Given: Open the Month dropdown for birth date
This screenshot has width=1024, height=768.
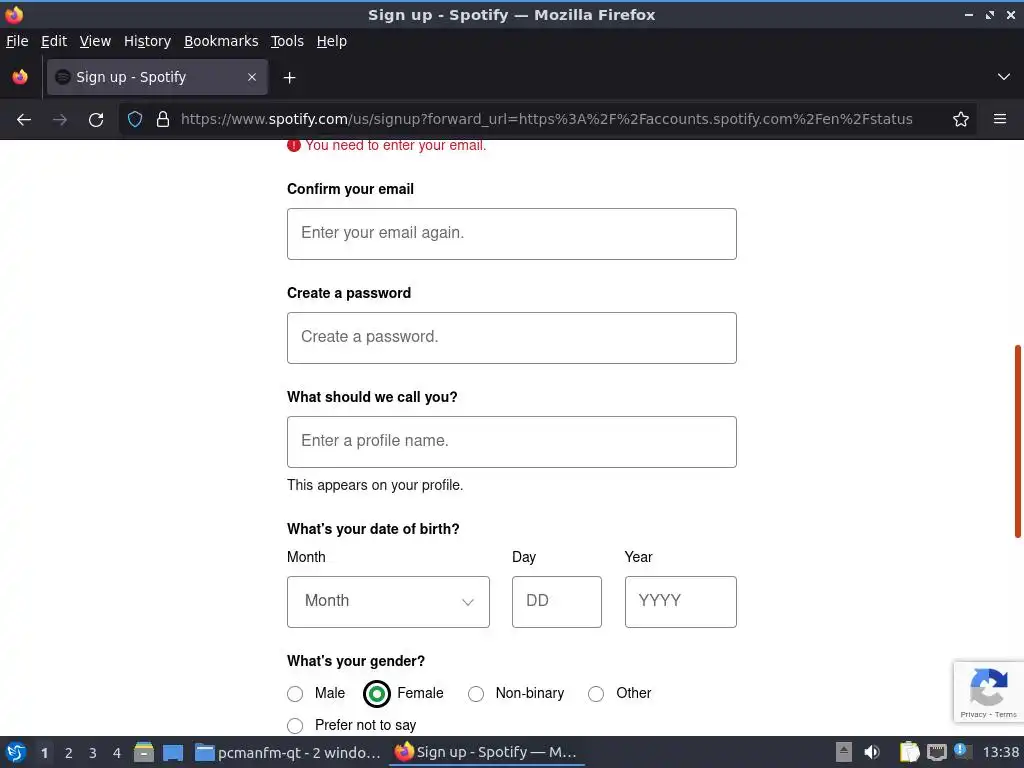Looking at the screenshot, I should 388,601.
